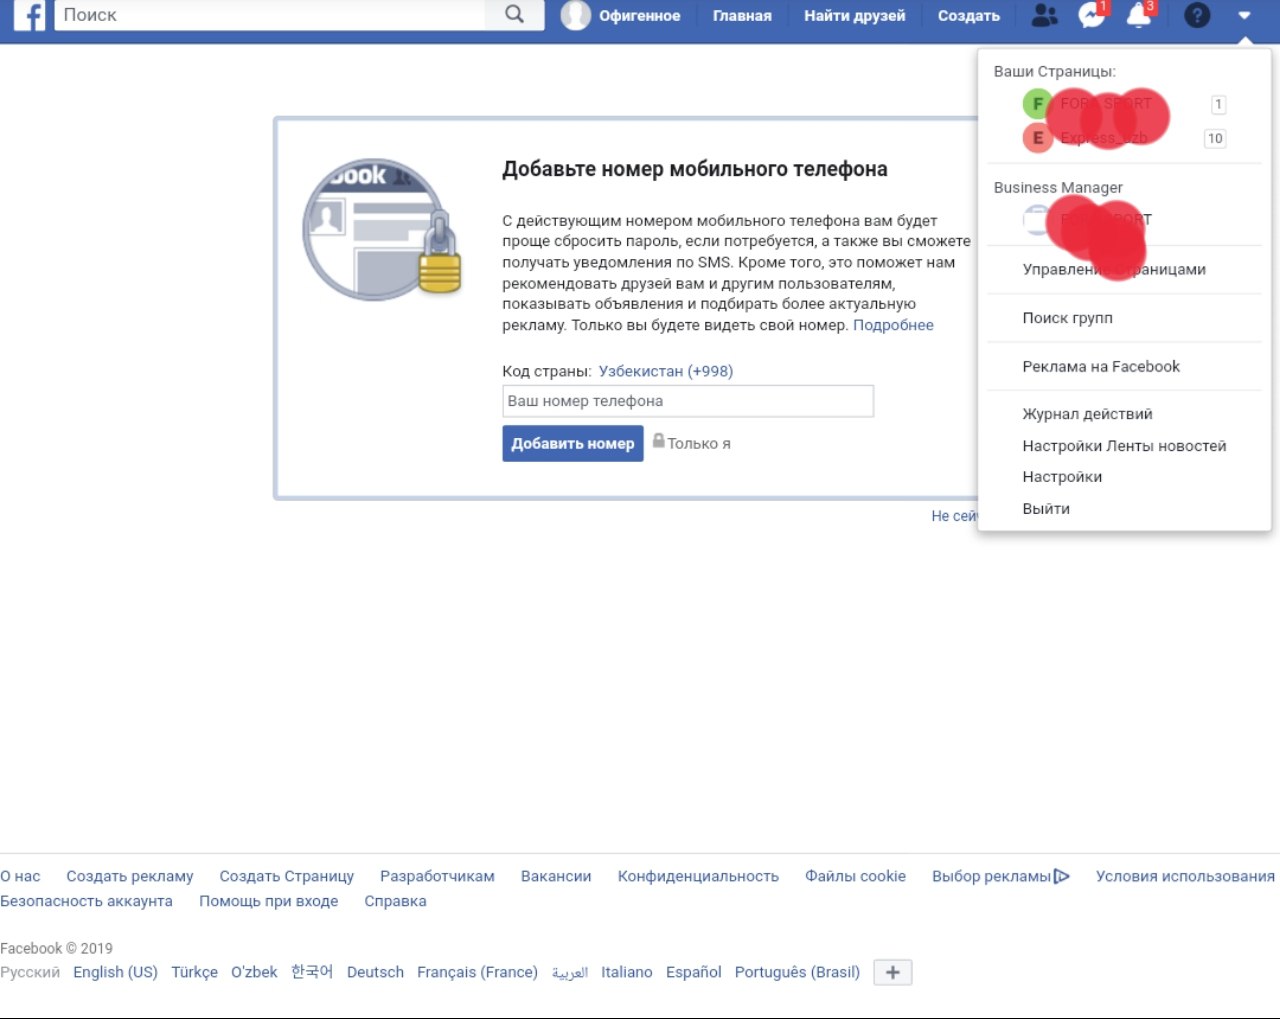Image resolution: width=1280 pixels, height=1019 pixels.
Task: Open the notifications bell icon
Action: point(1139,15)
